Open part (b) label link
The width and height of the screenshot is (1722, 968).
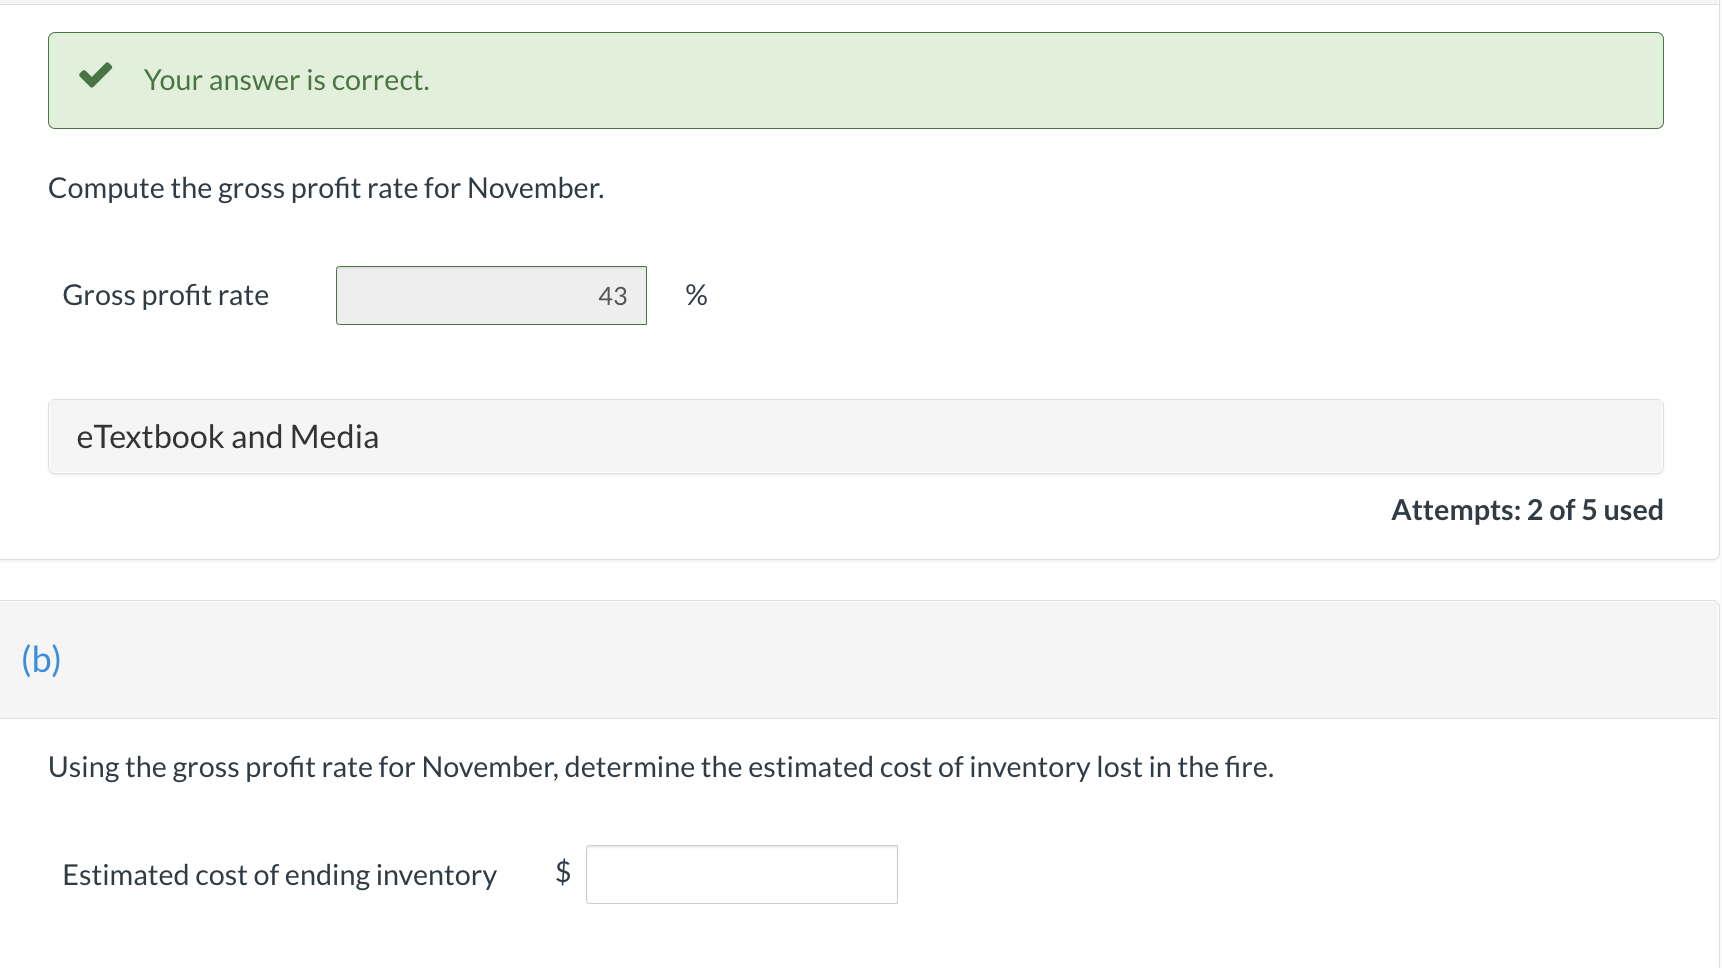41,660
